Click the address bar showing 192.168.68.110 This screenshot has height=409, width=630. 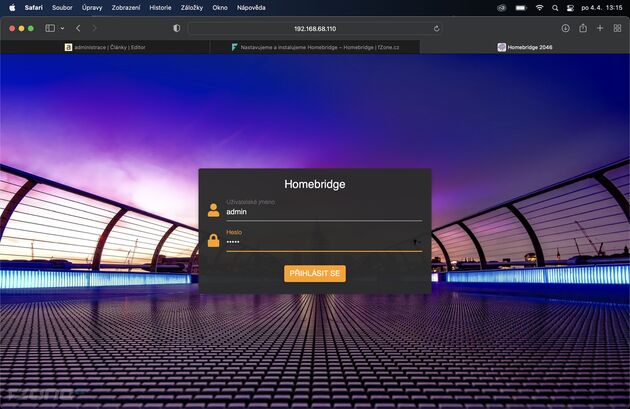[315, 28]
